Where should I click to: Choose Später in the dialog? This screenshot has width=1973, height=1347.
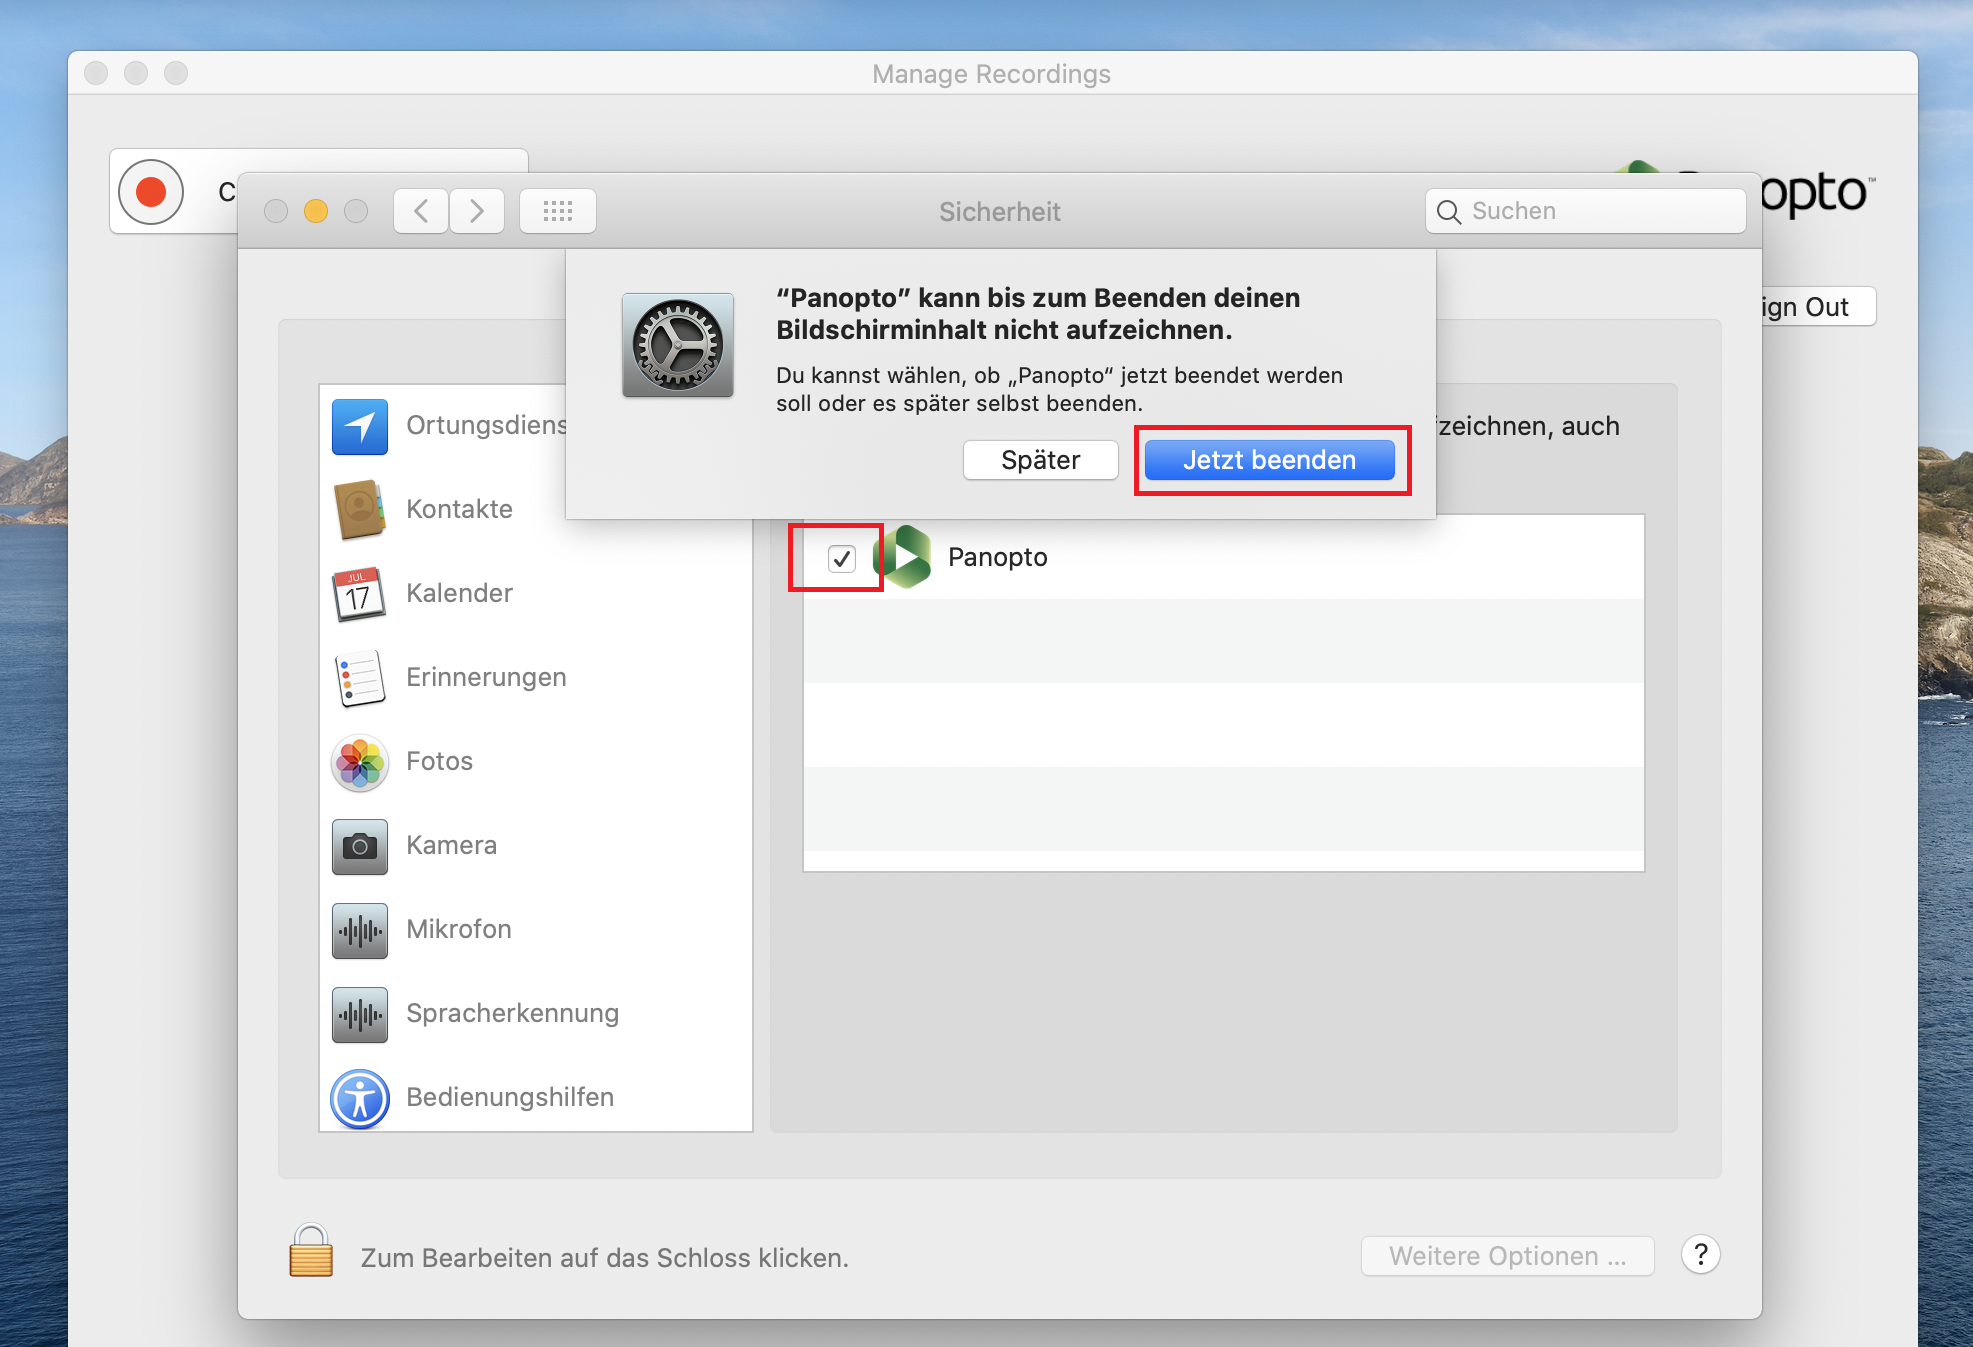coord(1040,460)
